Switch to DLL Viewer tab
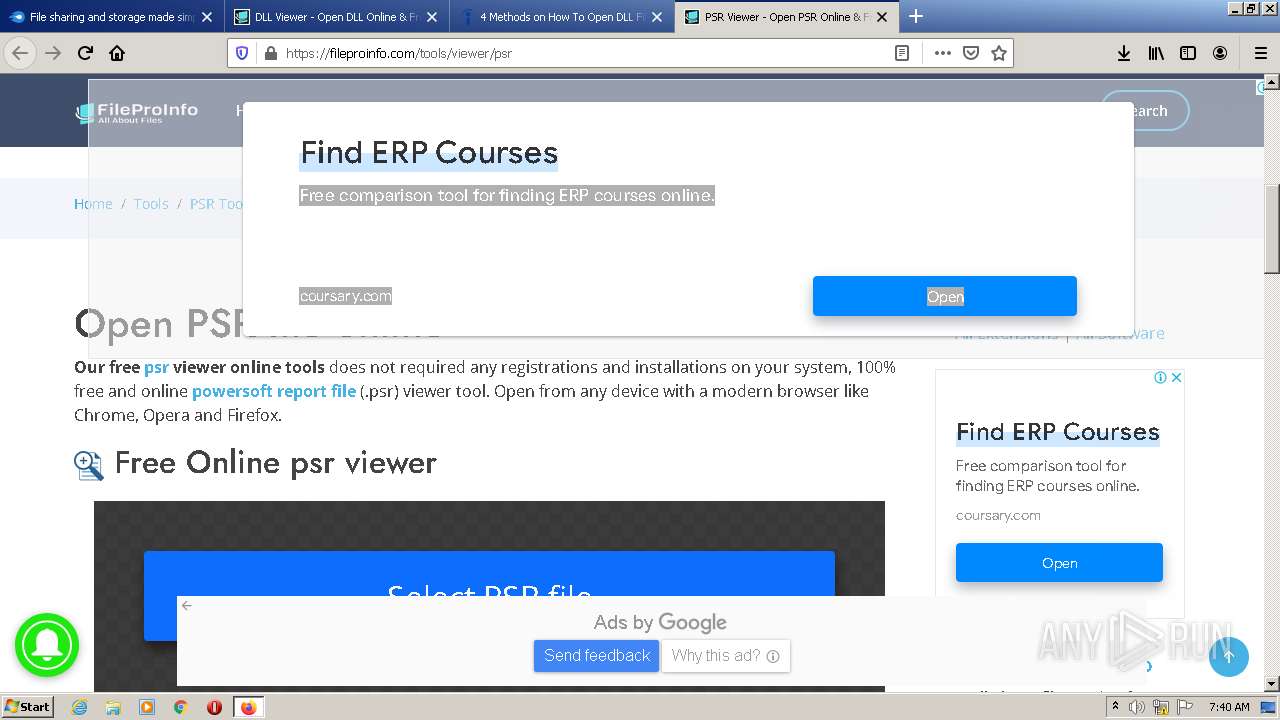1280x720 pixels. (336, 16)
